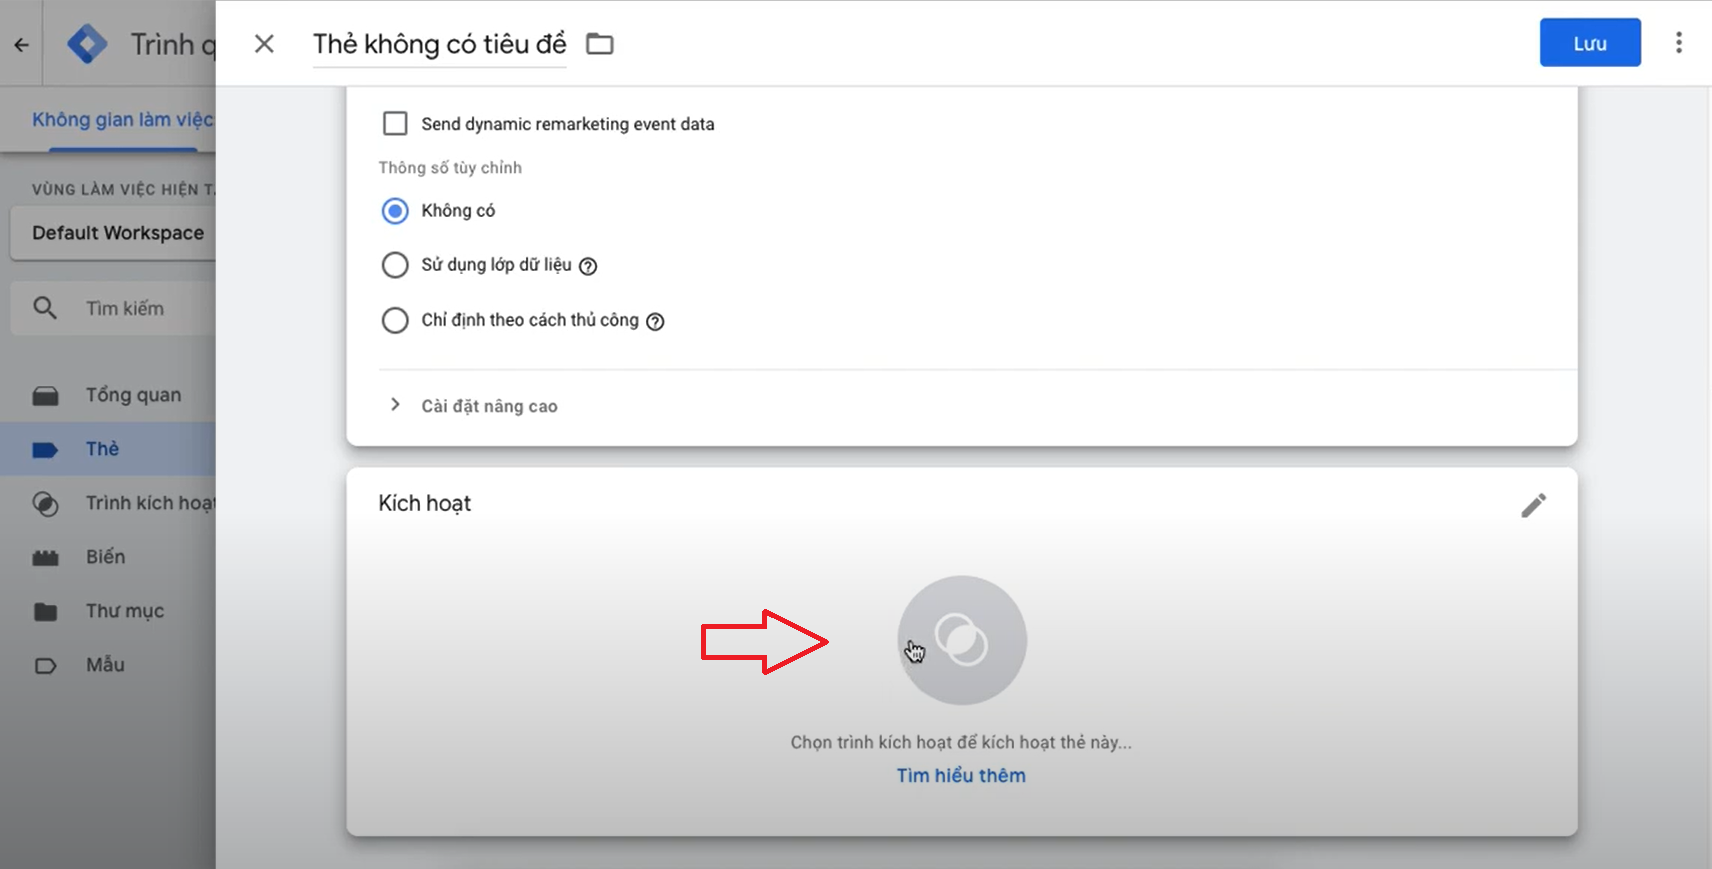The width and height of the screenshot is (1712, 869).
Task: Click the tag name Thẻ không có tiêu đề
Action: pos(439,44)
